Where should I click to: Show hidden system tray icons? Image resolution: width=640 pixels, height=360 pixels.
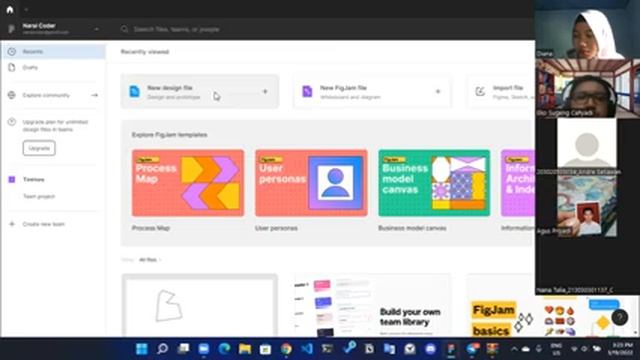(514, 349)
